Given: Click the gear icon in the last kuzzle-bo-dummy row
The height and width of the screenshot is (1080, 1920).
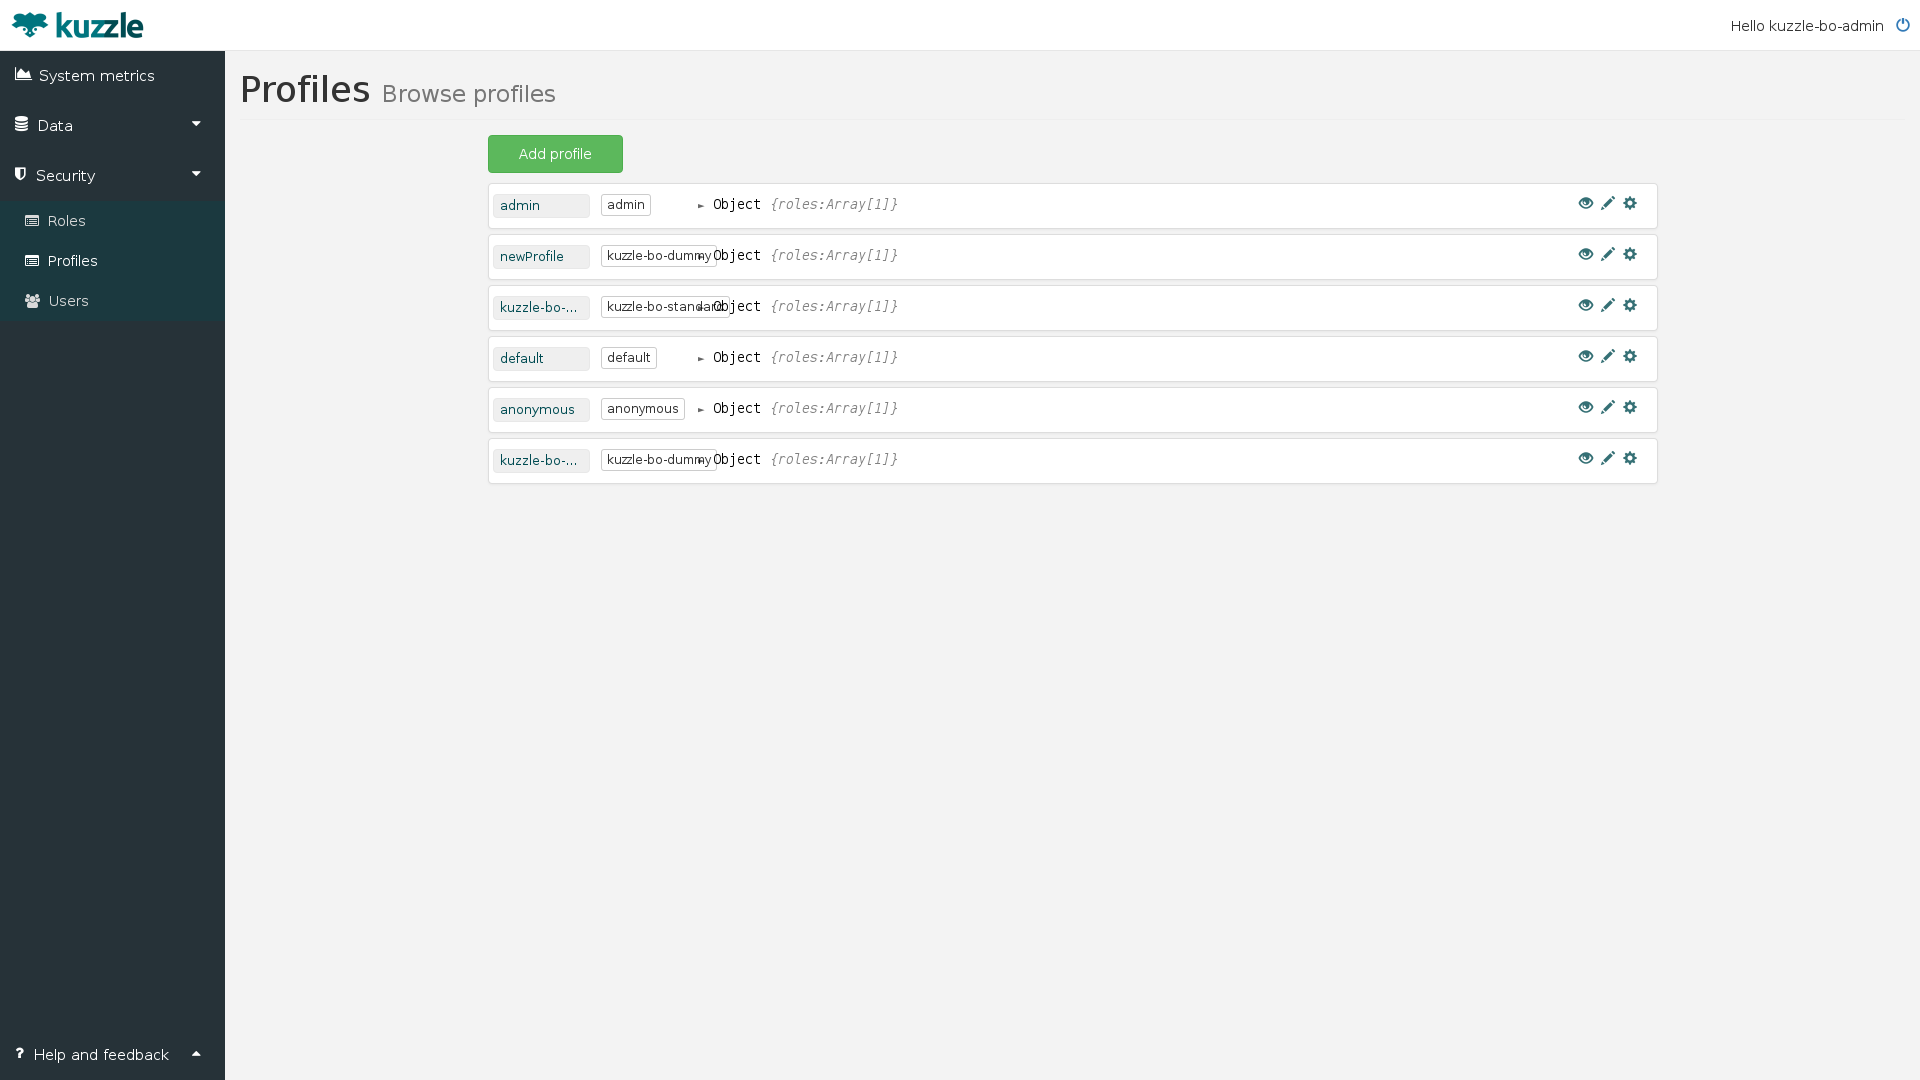Looking at the screenshot, I should pyautogui.click(x=1630, y=458).
